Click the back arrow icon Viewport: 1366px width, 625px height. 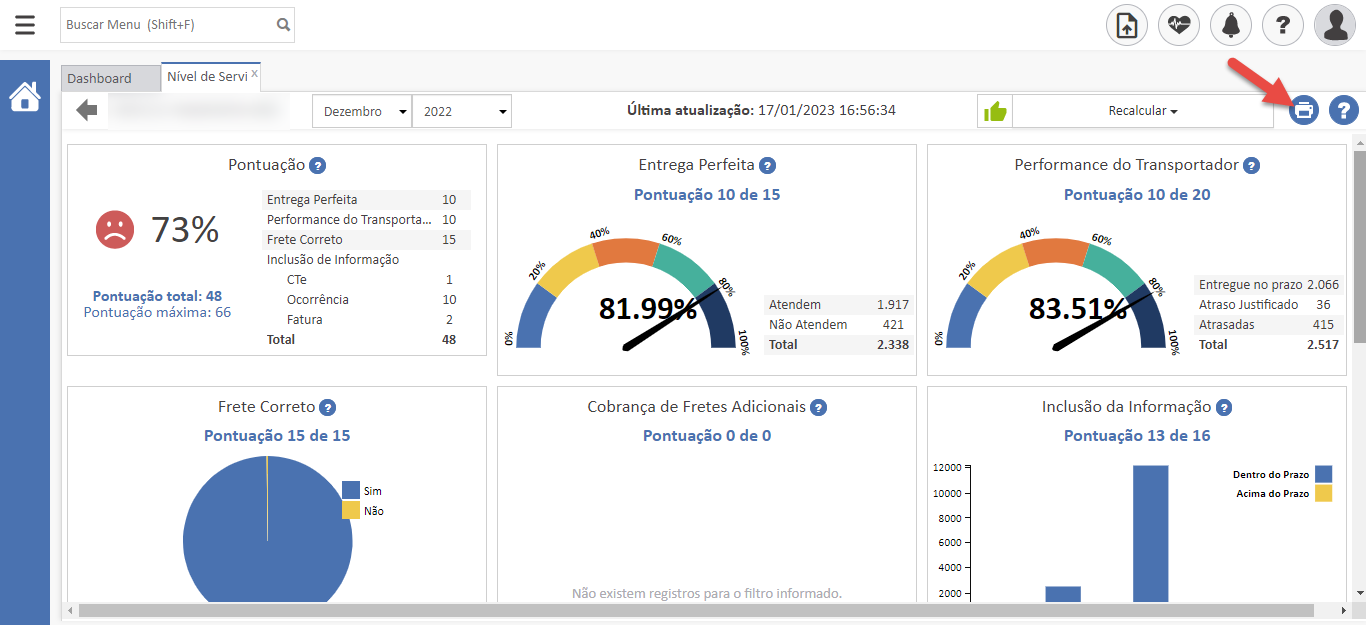(87, 110)
